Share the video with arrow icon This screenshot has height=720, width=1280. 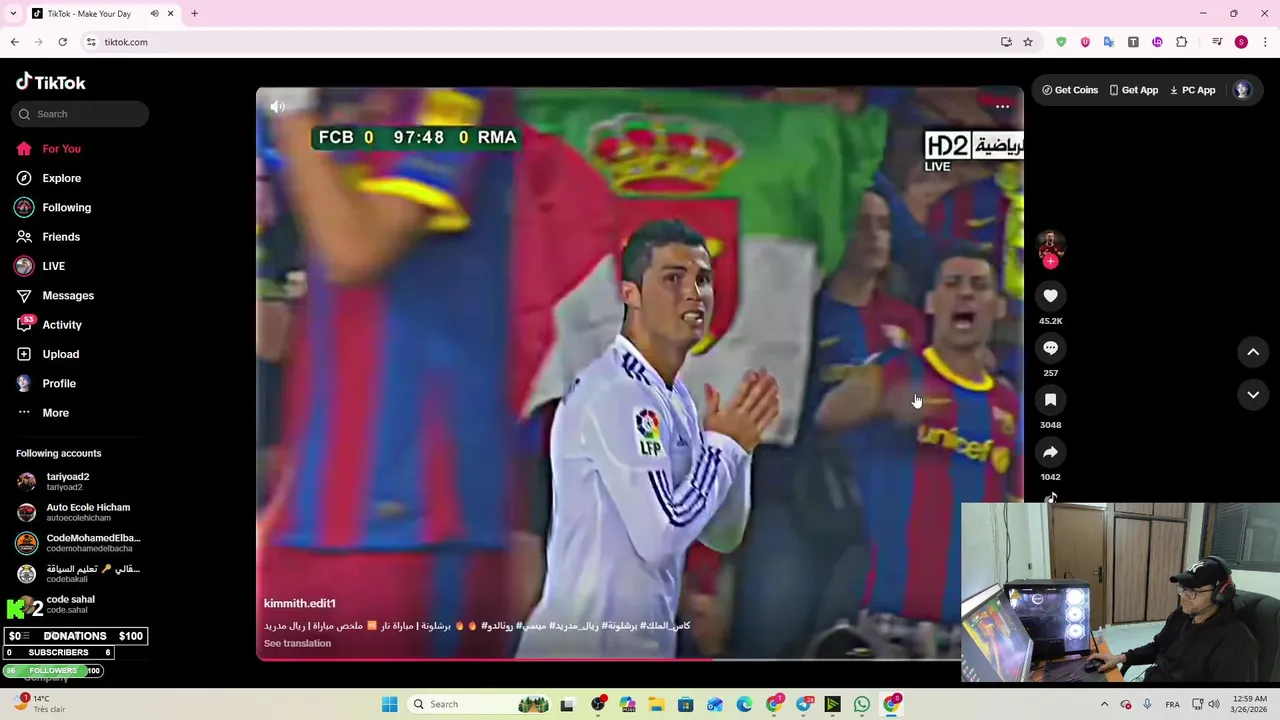pyautogui.click(x=1050, y=452)
